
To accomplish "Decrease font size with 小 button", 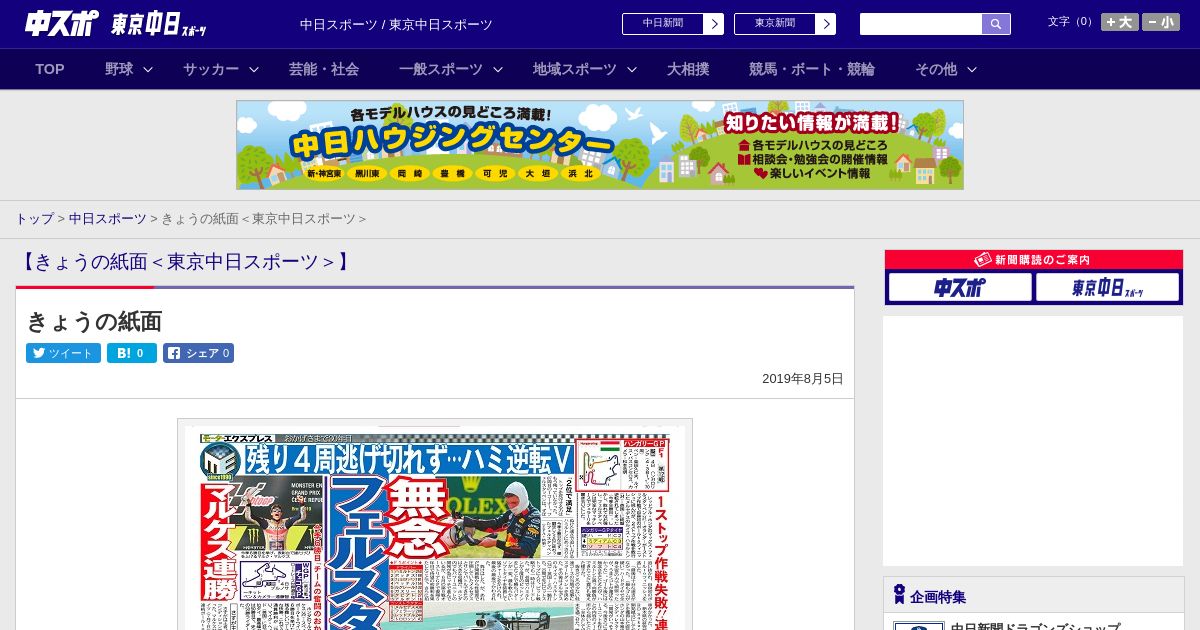I will point(1161,22).
